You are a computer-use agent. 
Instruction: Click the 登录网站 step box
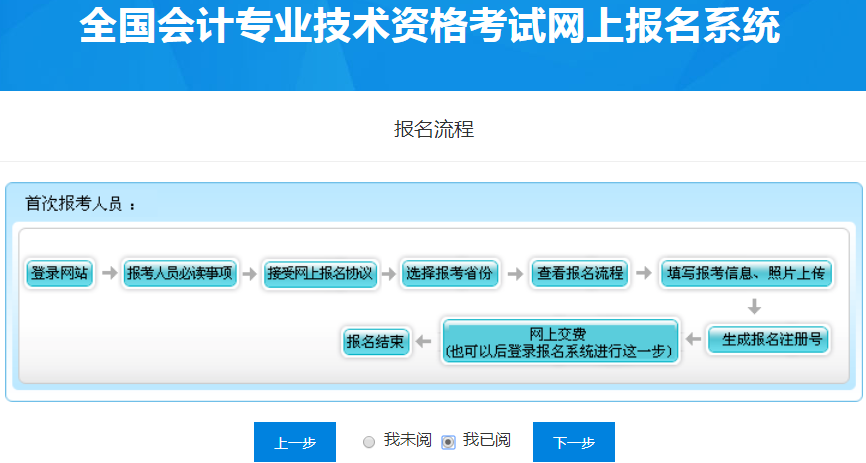(x=59, y=273)
